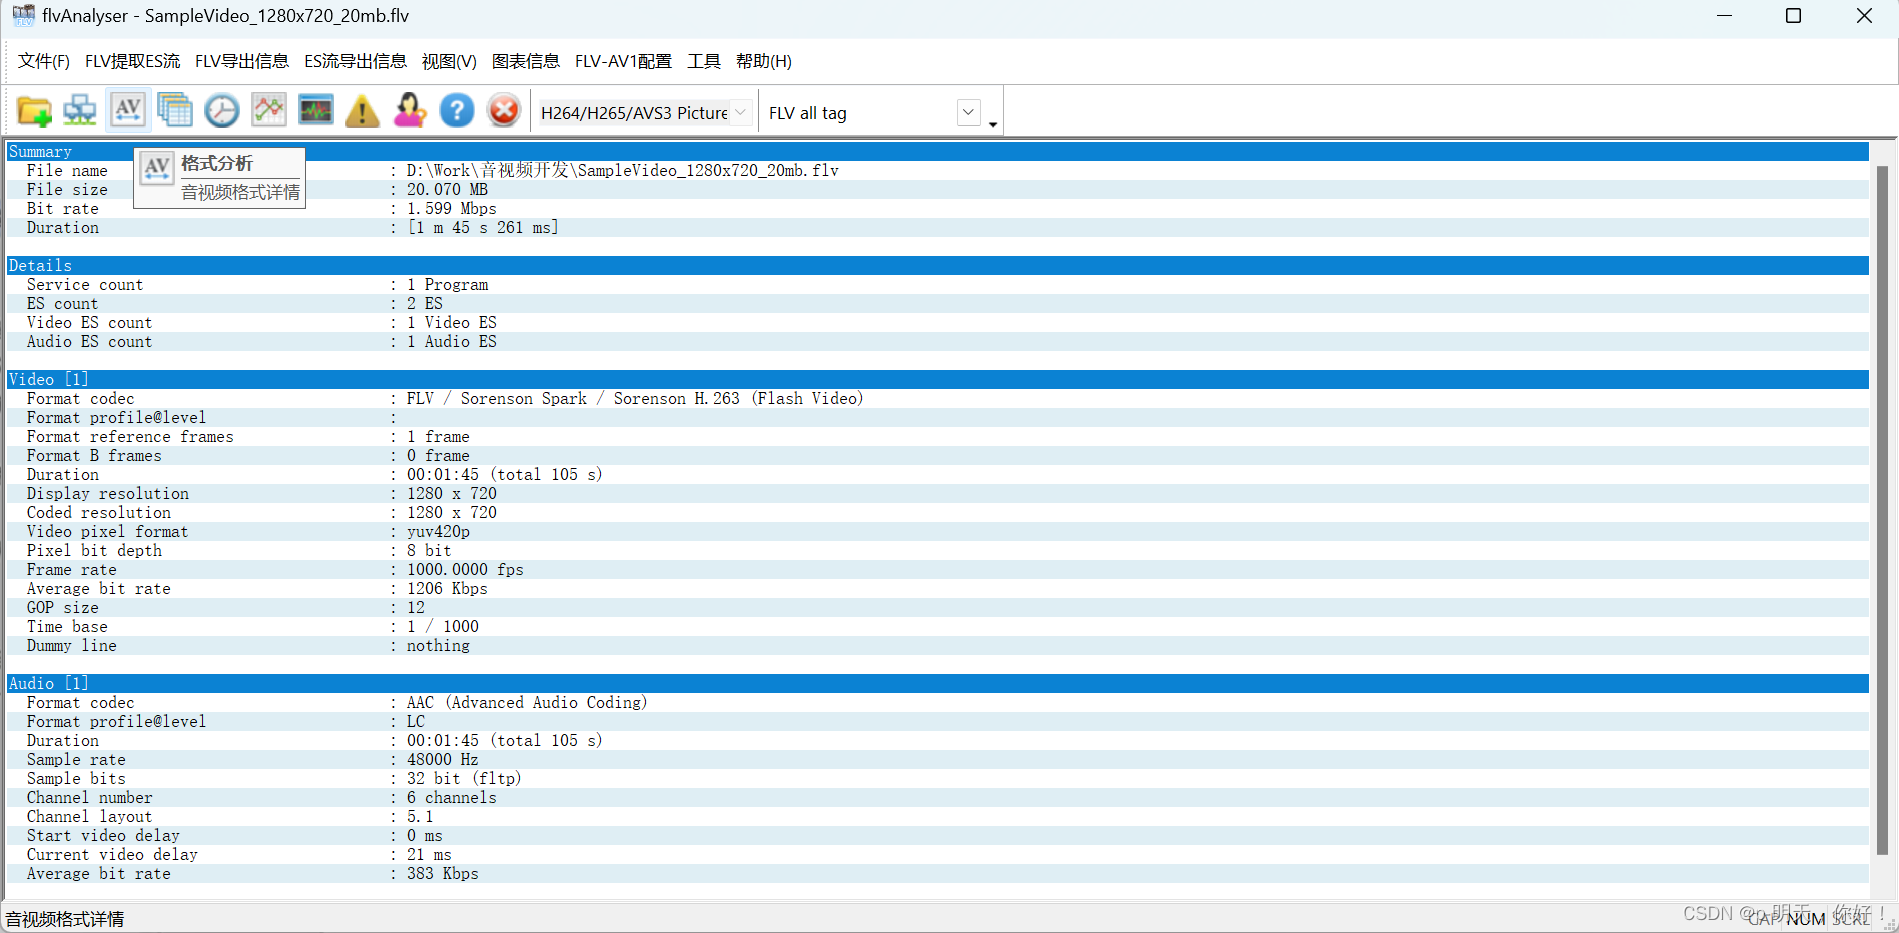Click the NUM indicator in status bar
Screen dimensions: 1899x933
point(1806,919)
